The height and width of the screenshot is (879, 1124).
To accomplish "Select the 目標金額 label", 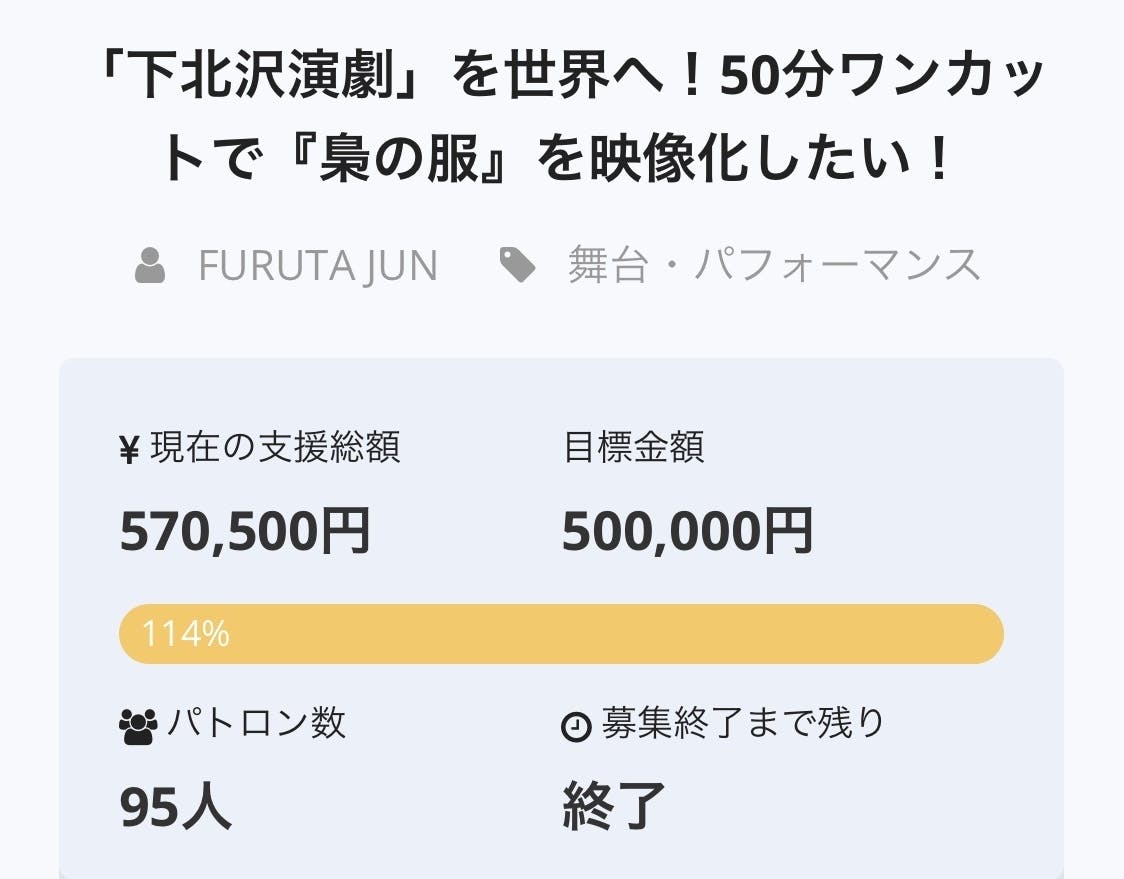I will pyautogui.click(x=634, y=448).
